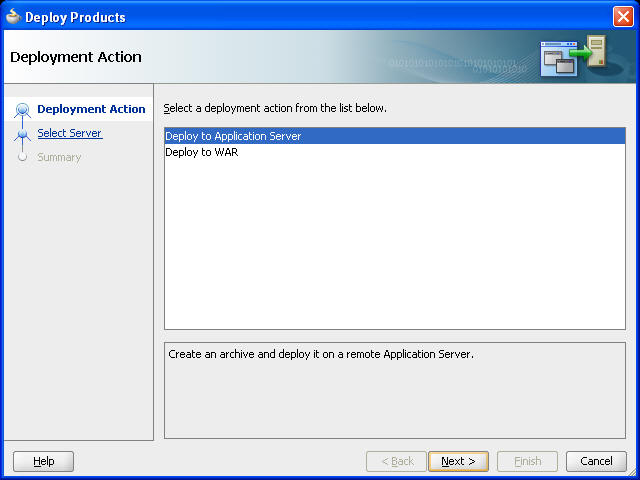Click the archive description text box
This screenshot has height=480, width=640.
point(395,390)
